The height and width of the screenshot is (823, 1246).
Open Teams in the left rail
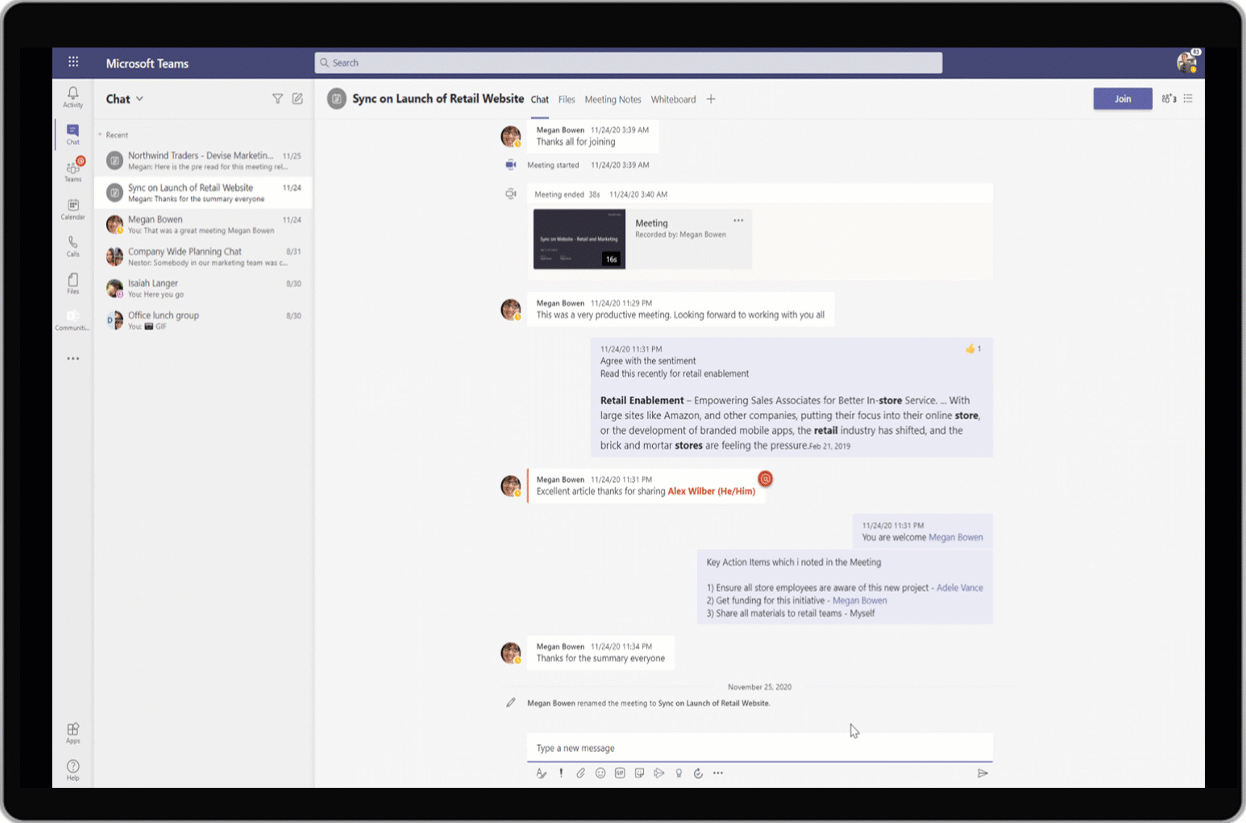click(x=73, y=170)
